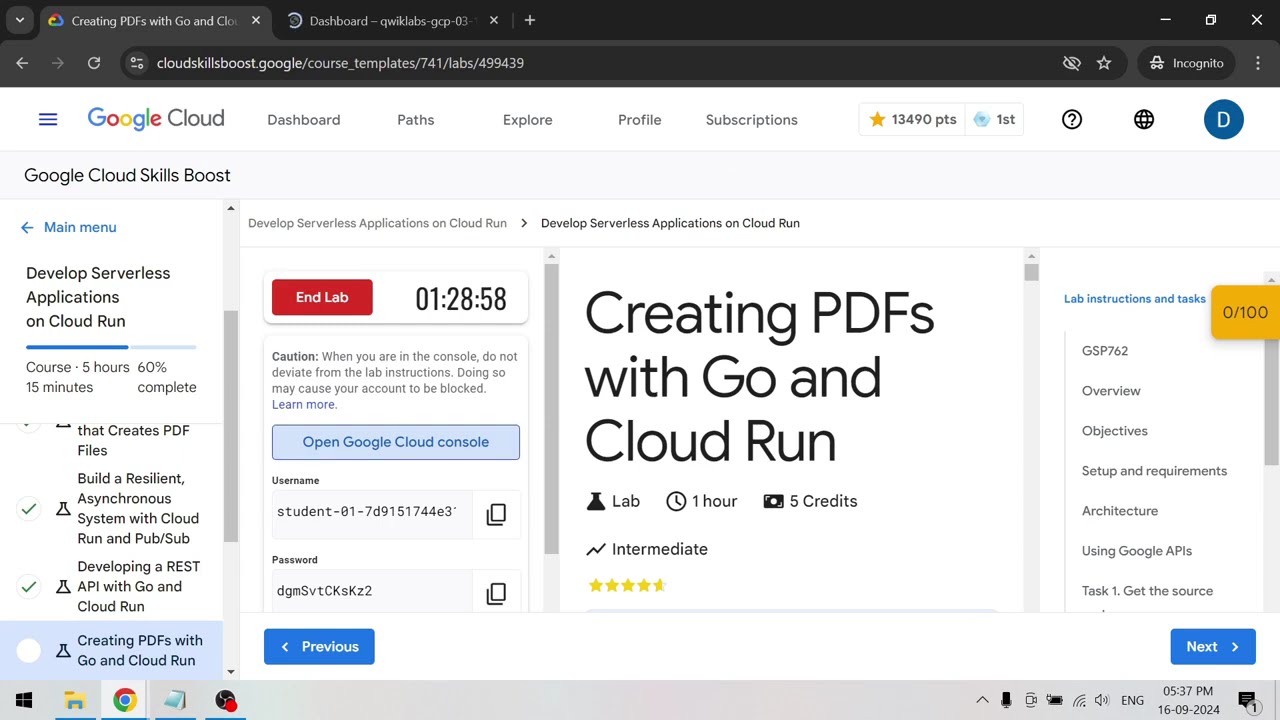1280x720 pixels.
Task: Bookmark this page with star icon
Action: pyautogui.click(x=1104, y=63)
